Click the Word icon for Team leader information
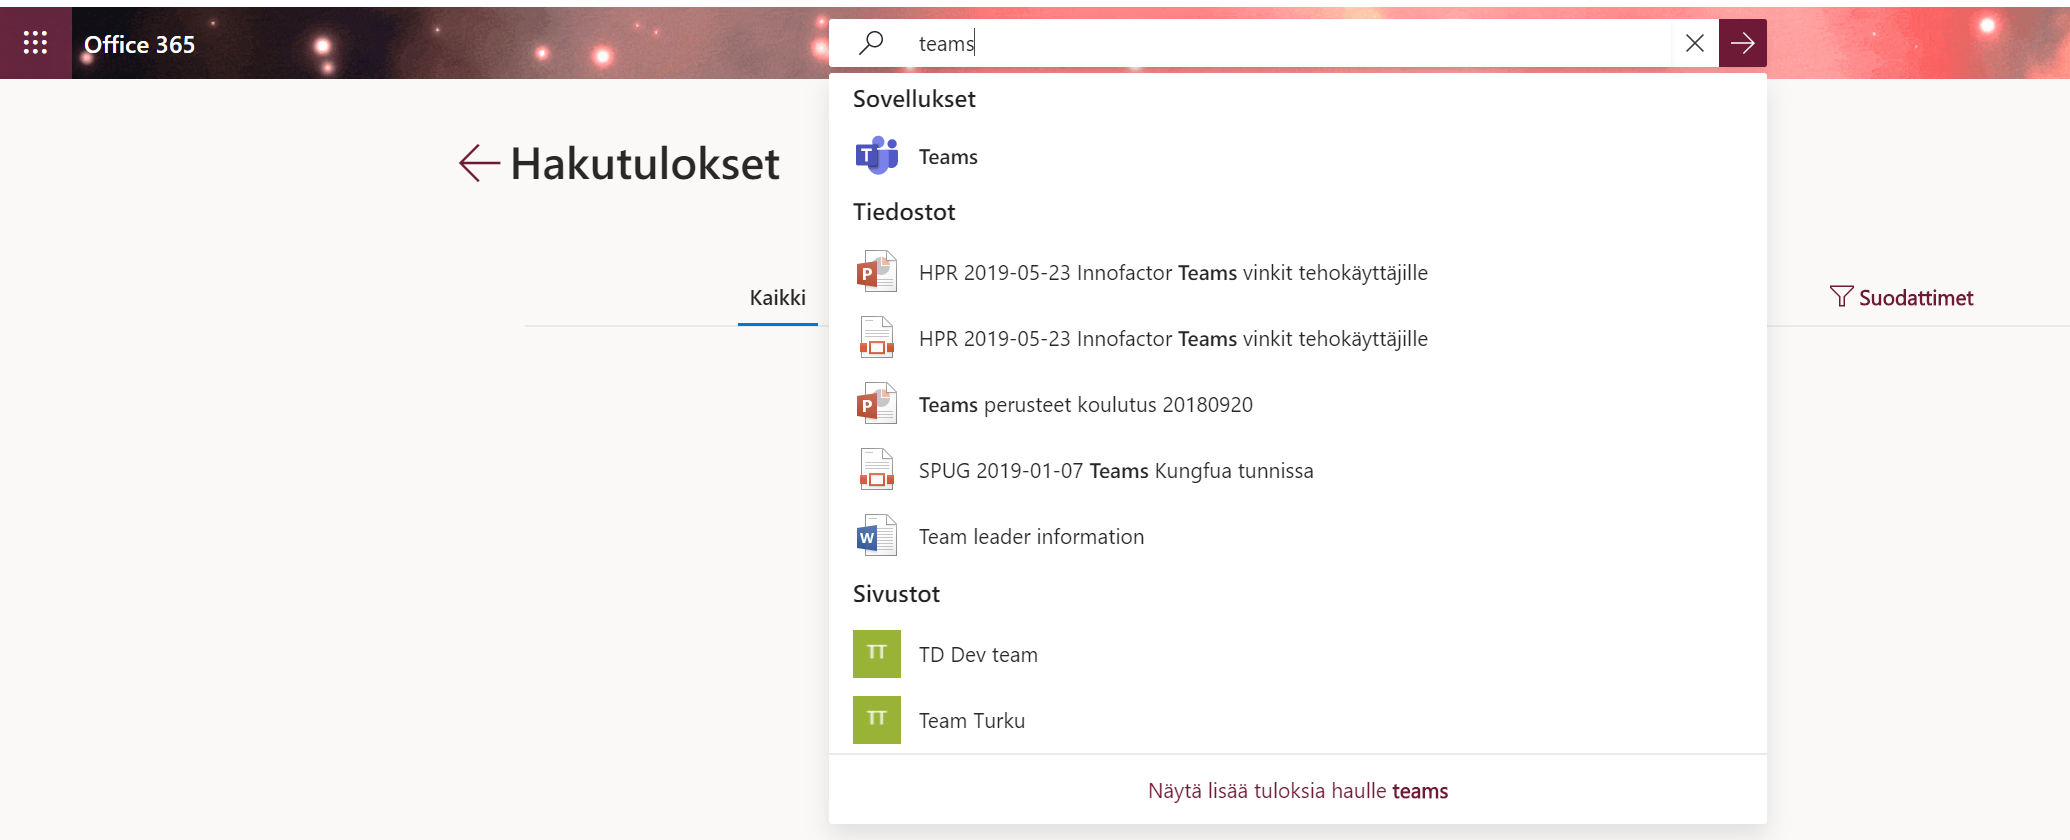 (x=876, y=537)
